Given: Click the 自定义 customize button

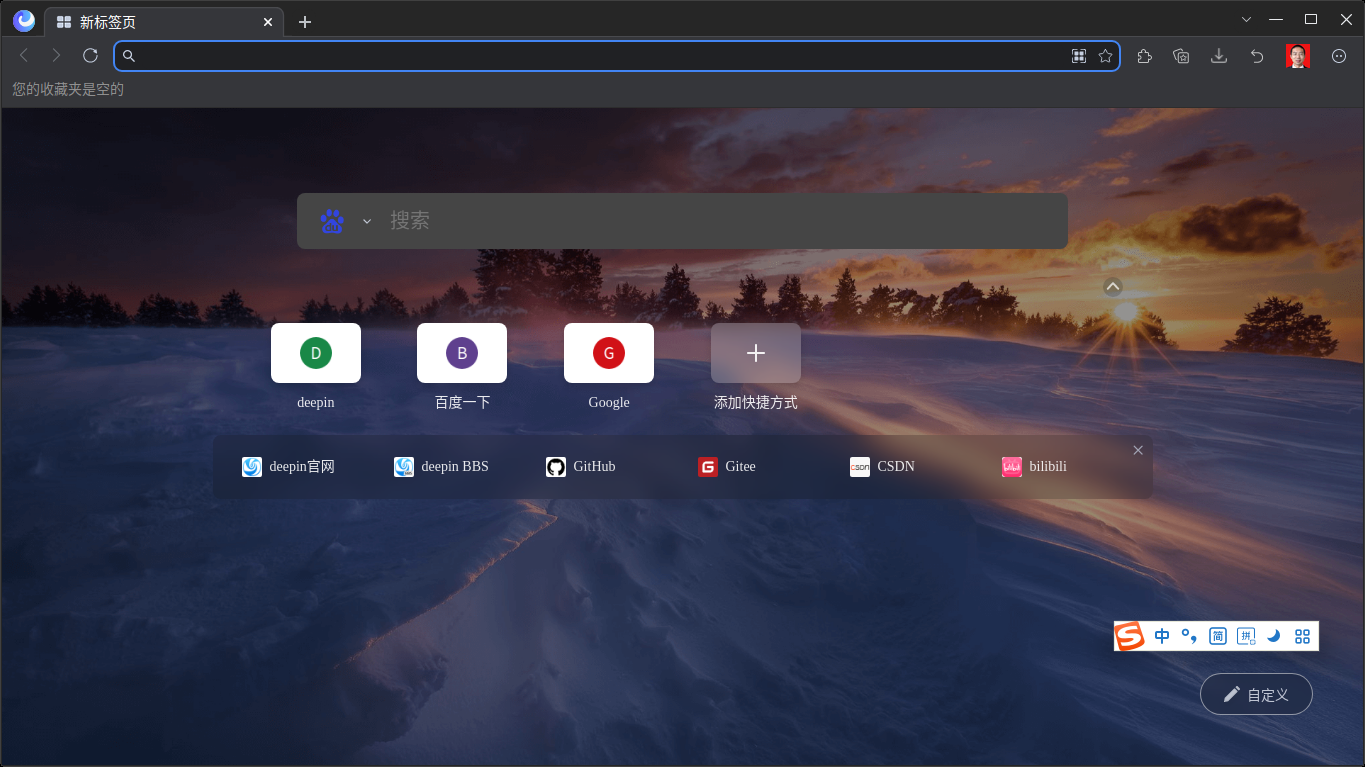Looking at the screenshot, I should pyautogui.click(x=1256, y=694).
